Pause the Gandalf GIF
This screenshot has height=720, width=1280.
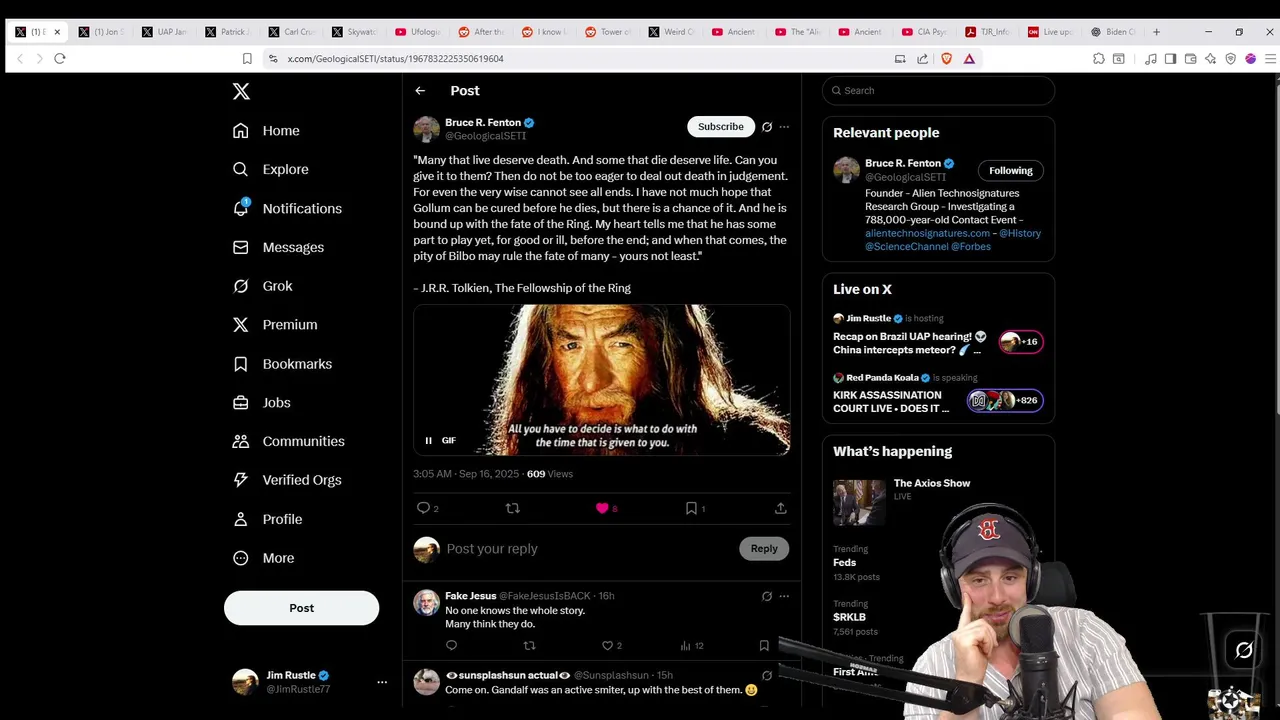pyautogui.click(x=428, y=440)
